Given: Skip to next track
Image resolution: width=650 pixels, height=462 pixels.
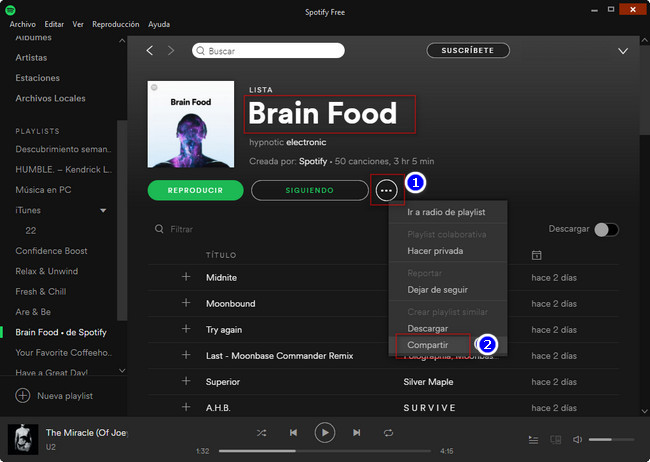Looking at the screenshot, I should click(x=357, y=433).
